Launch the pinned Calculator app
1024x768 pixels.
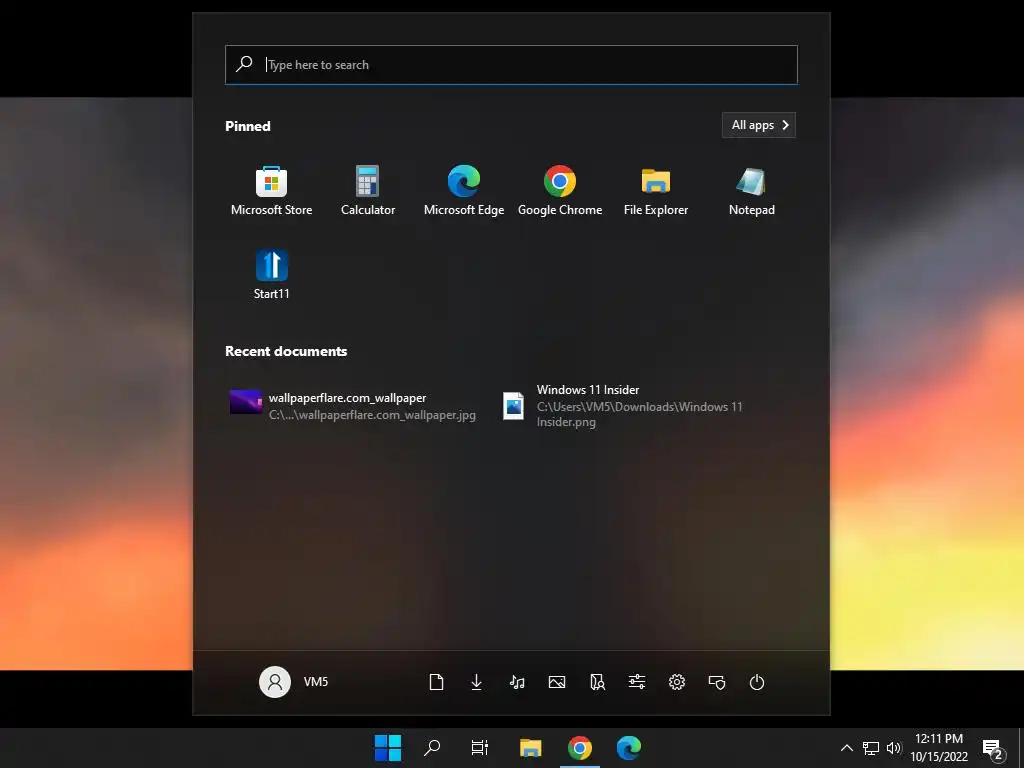pos(368,191)
